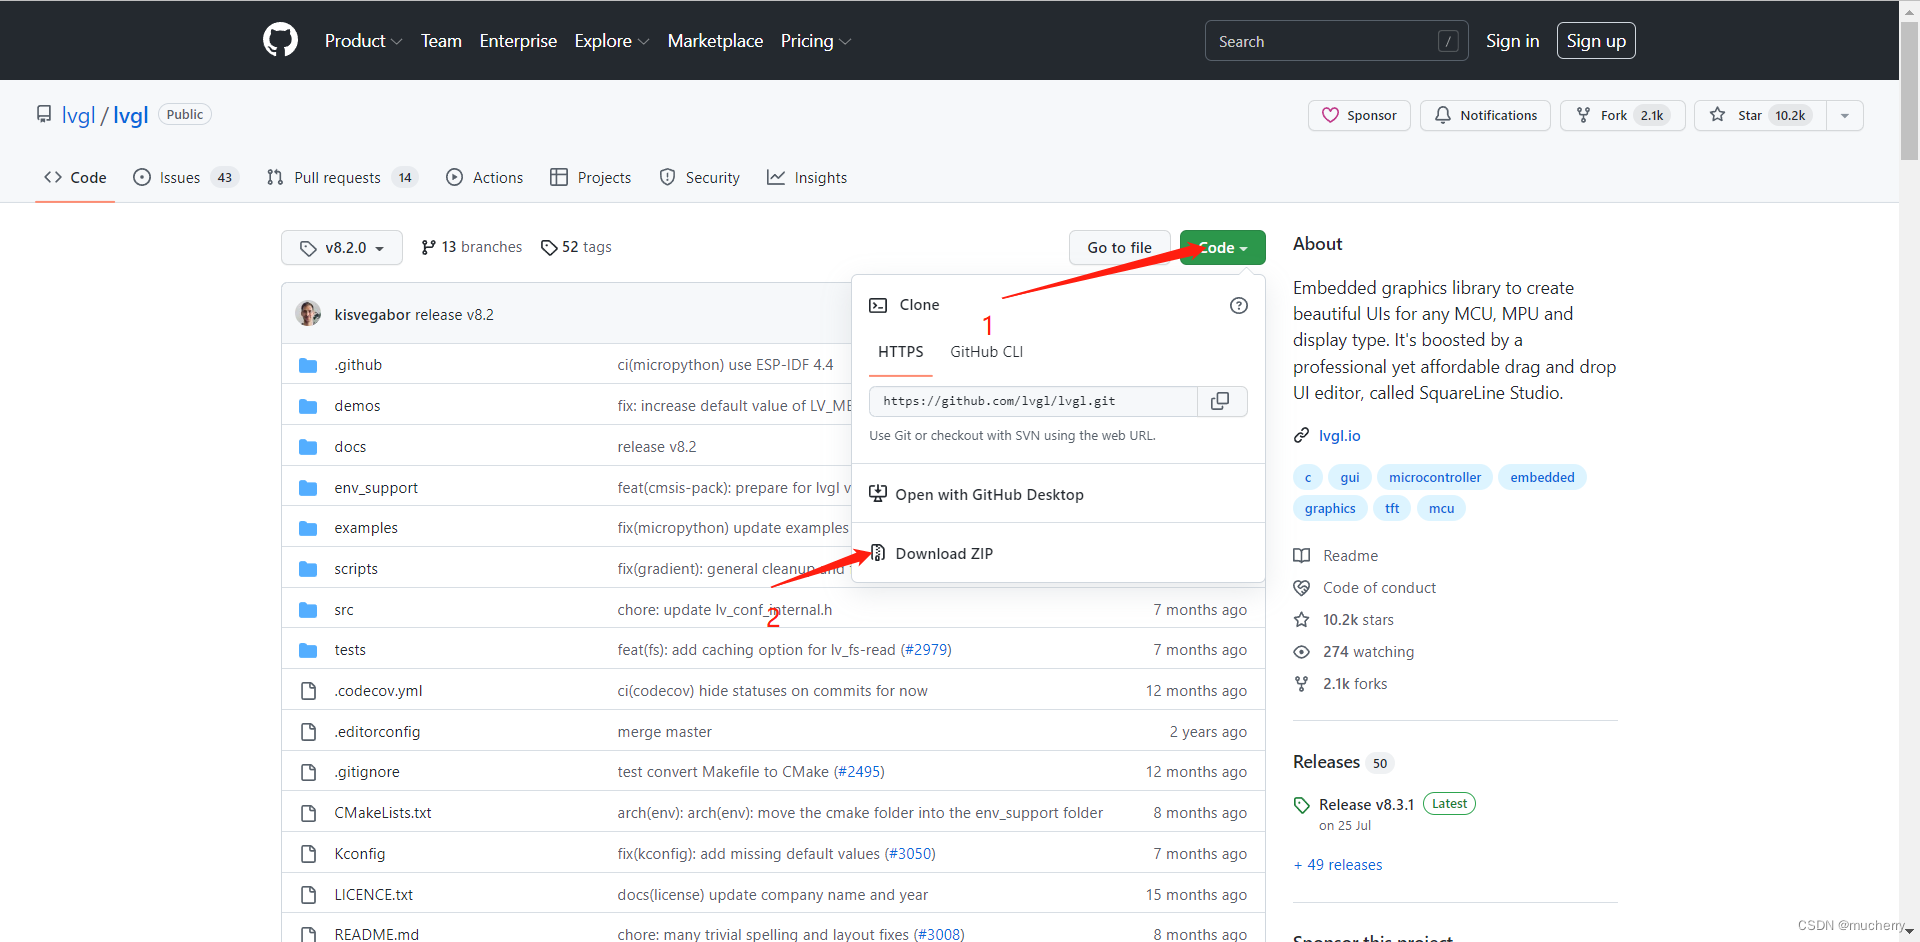1920x942 pixels.
Task: Open the Enterprise page
Action: (518, 41)
